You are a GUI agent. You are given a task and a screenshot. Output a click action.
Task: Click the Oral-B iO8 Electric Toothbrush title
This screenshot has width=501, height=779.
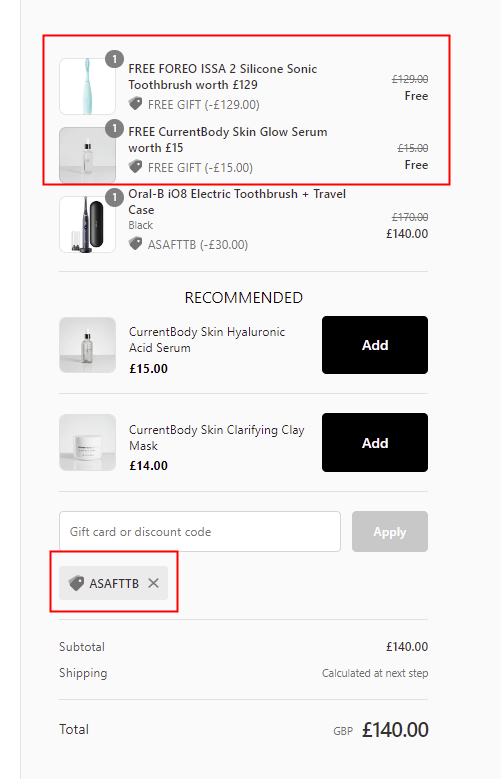(x=237, y=202)
